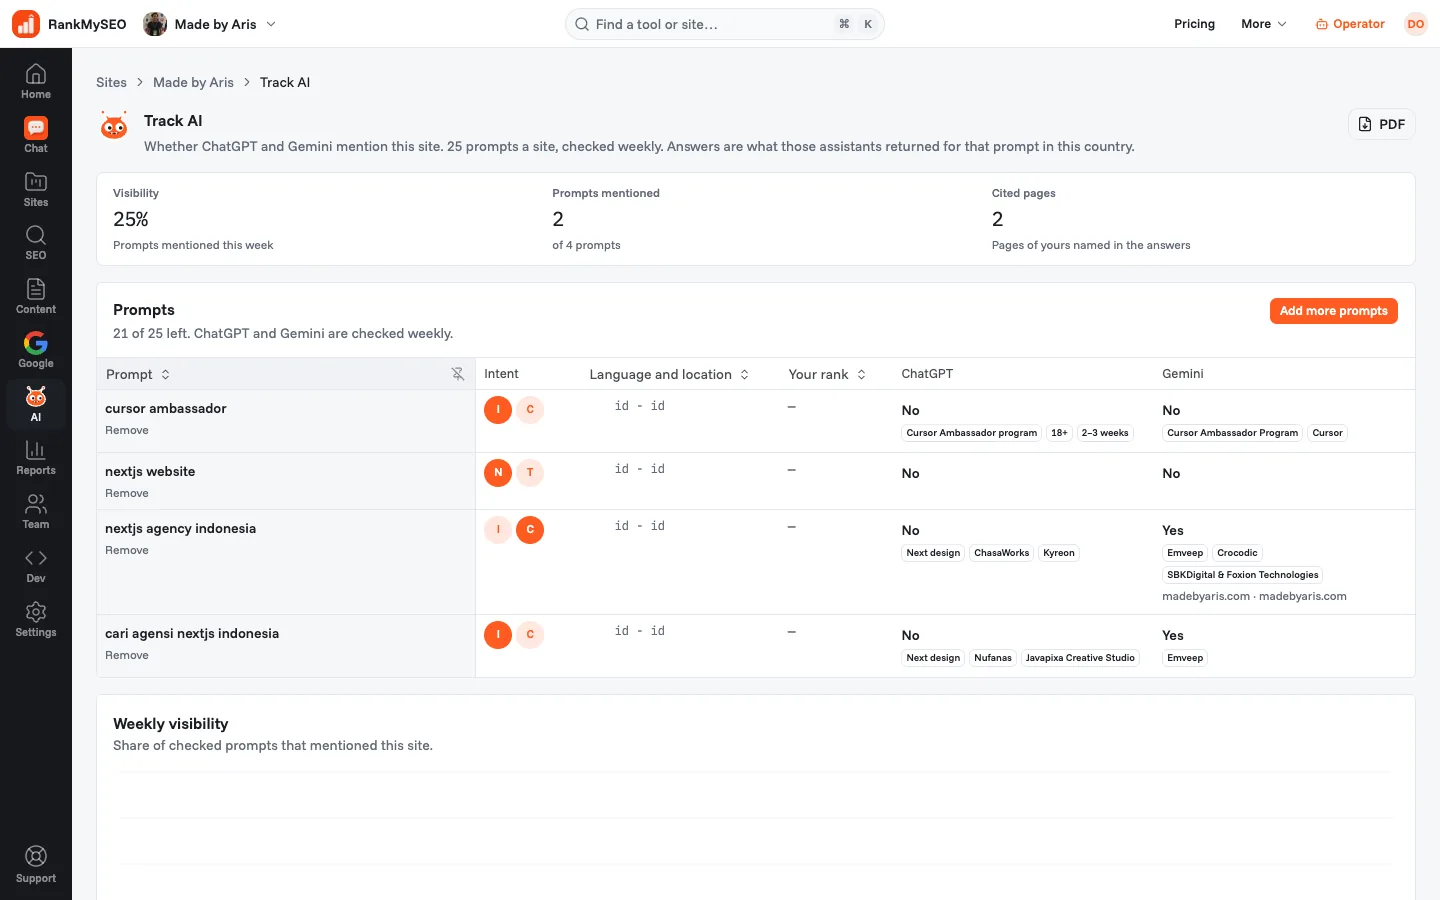Open Reports in the sidebar
The image size is (1440, 900).
coord(36,457)
